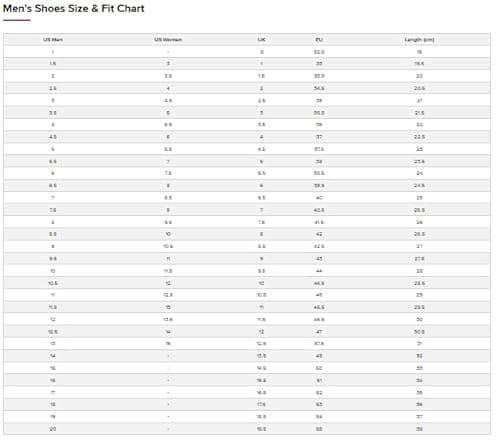Click US Men size 20 in the last row
The width and height of the screenshot is (500, 442).
point(53,429)
